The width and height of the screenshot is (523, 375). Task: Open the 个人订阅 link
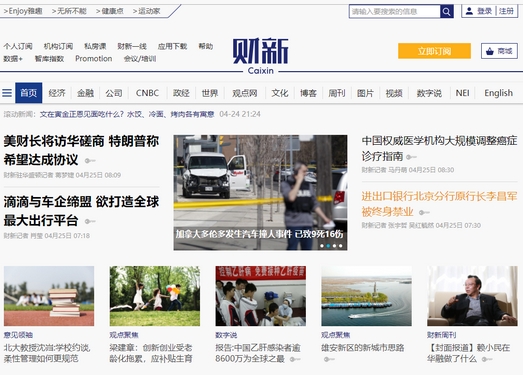(18, 46)
